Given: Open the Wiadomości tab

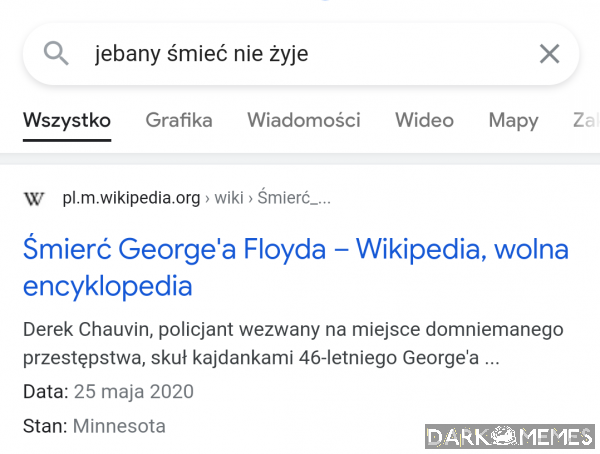Looking at the screenshot, I should tap(304, 120).
